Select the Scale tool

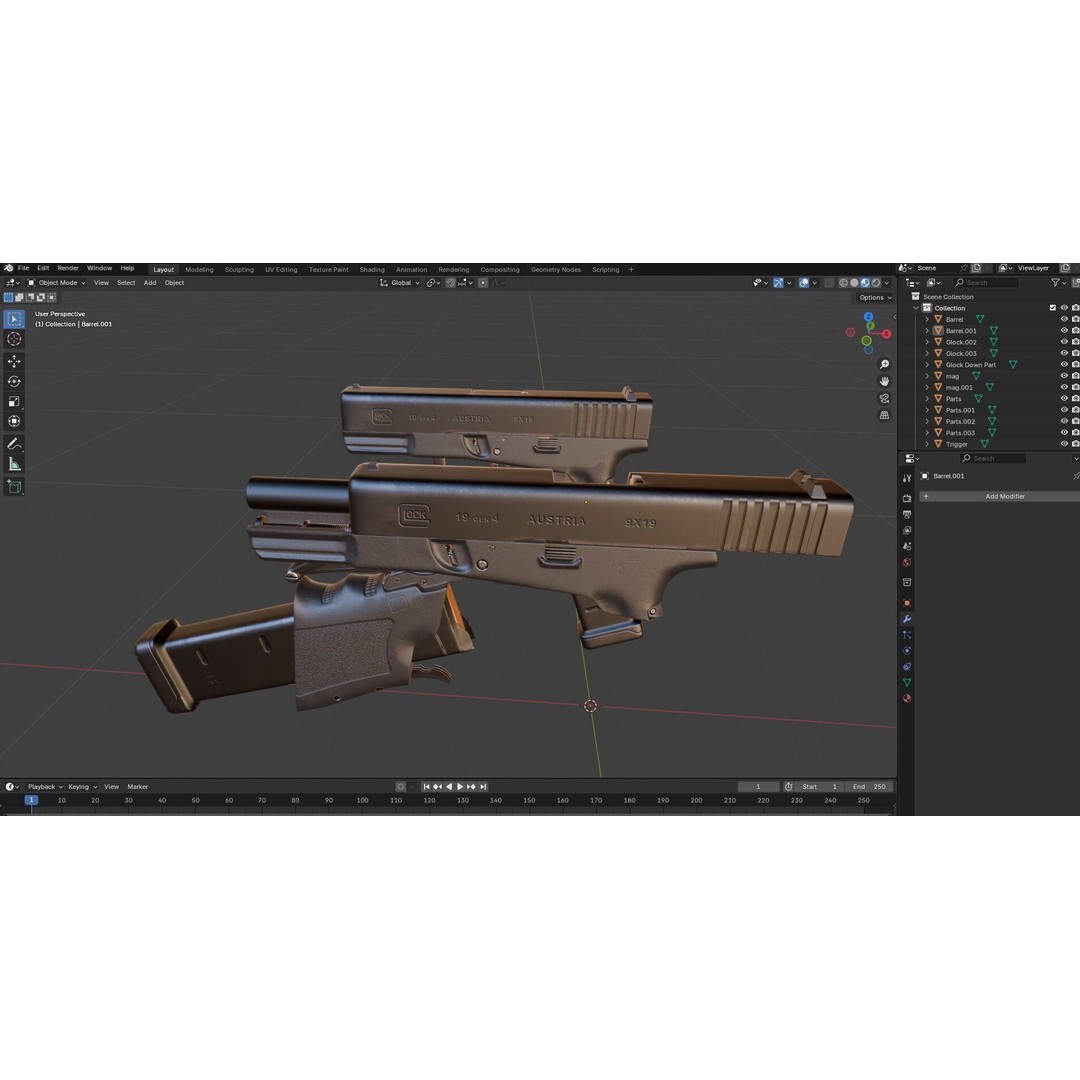[14, 402]
